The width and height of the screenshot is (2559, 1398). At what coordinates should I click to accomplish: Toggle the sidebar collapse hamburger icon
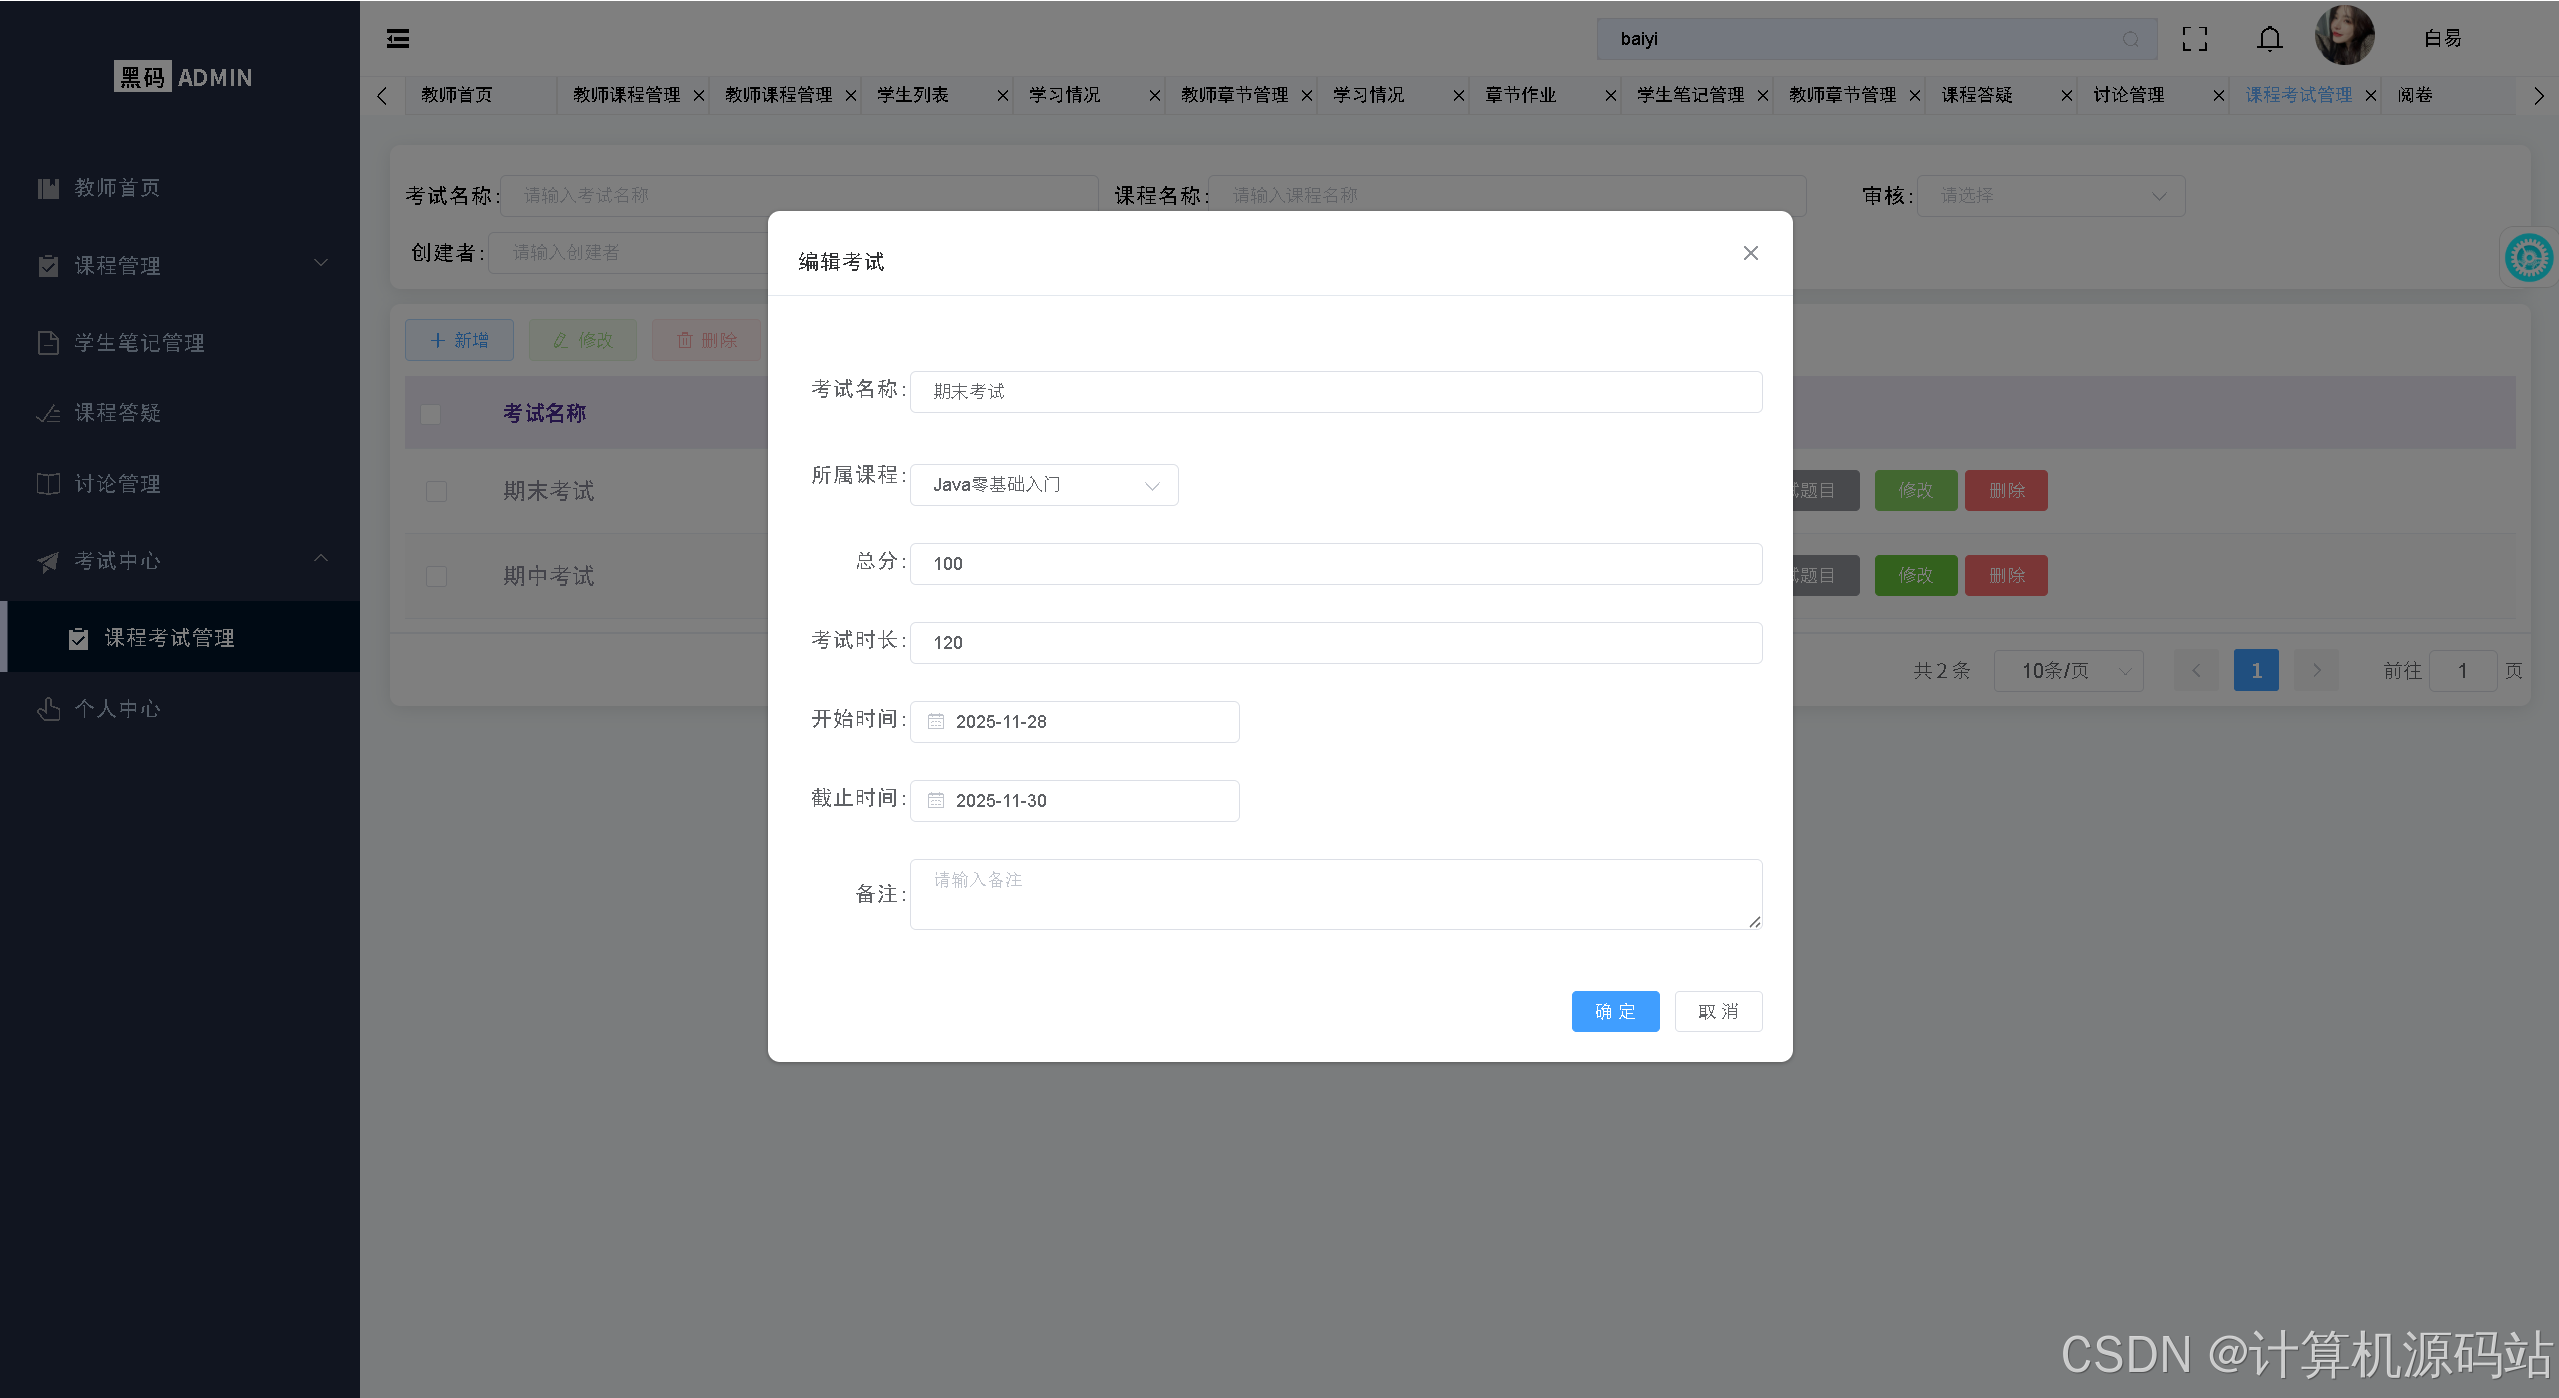[x=397, y=38]
